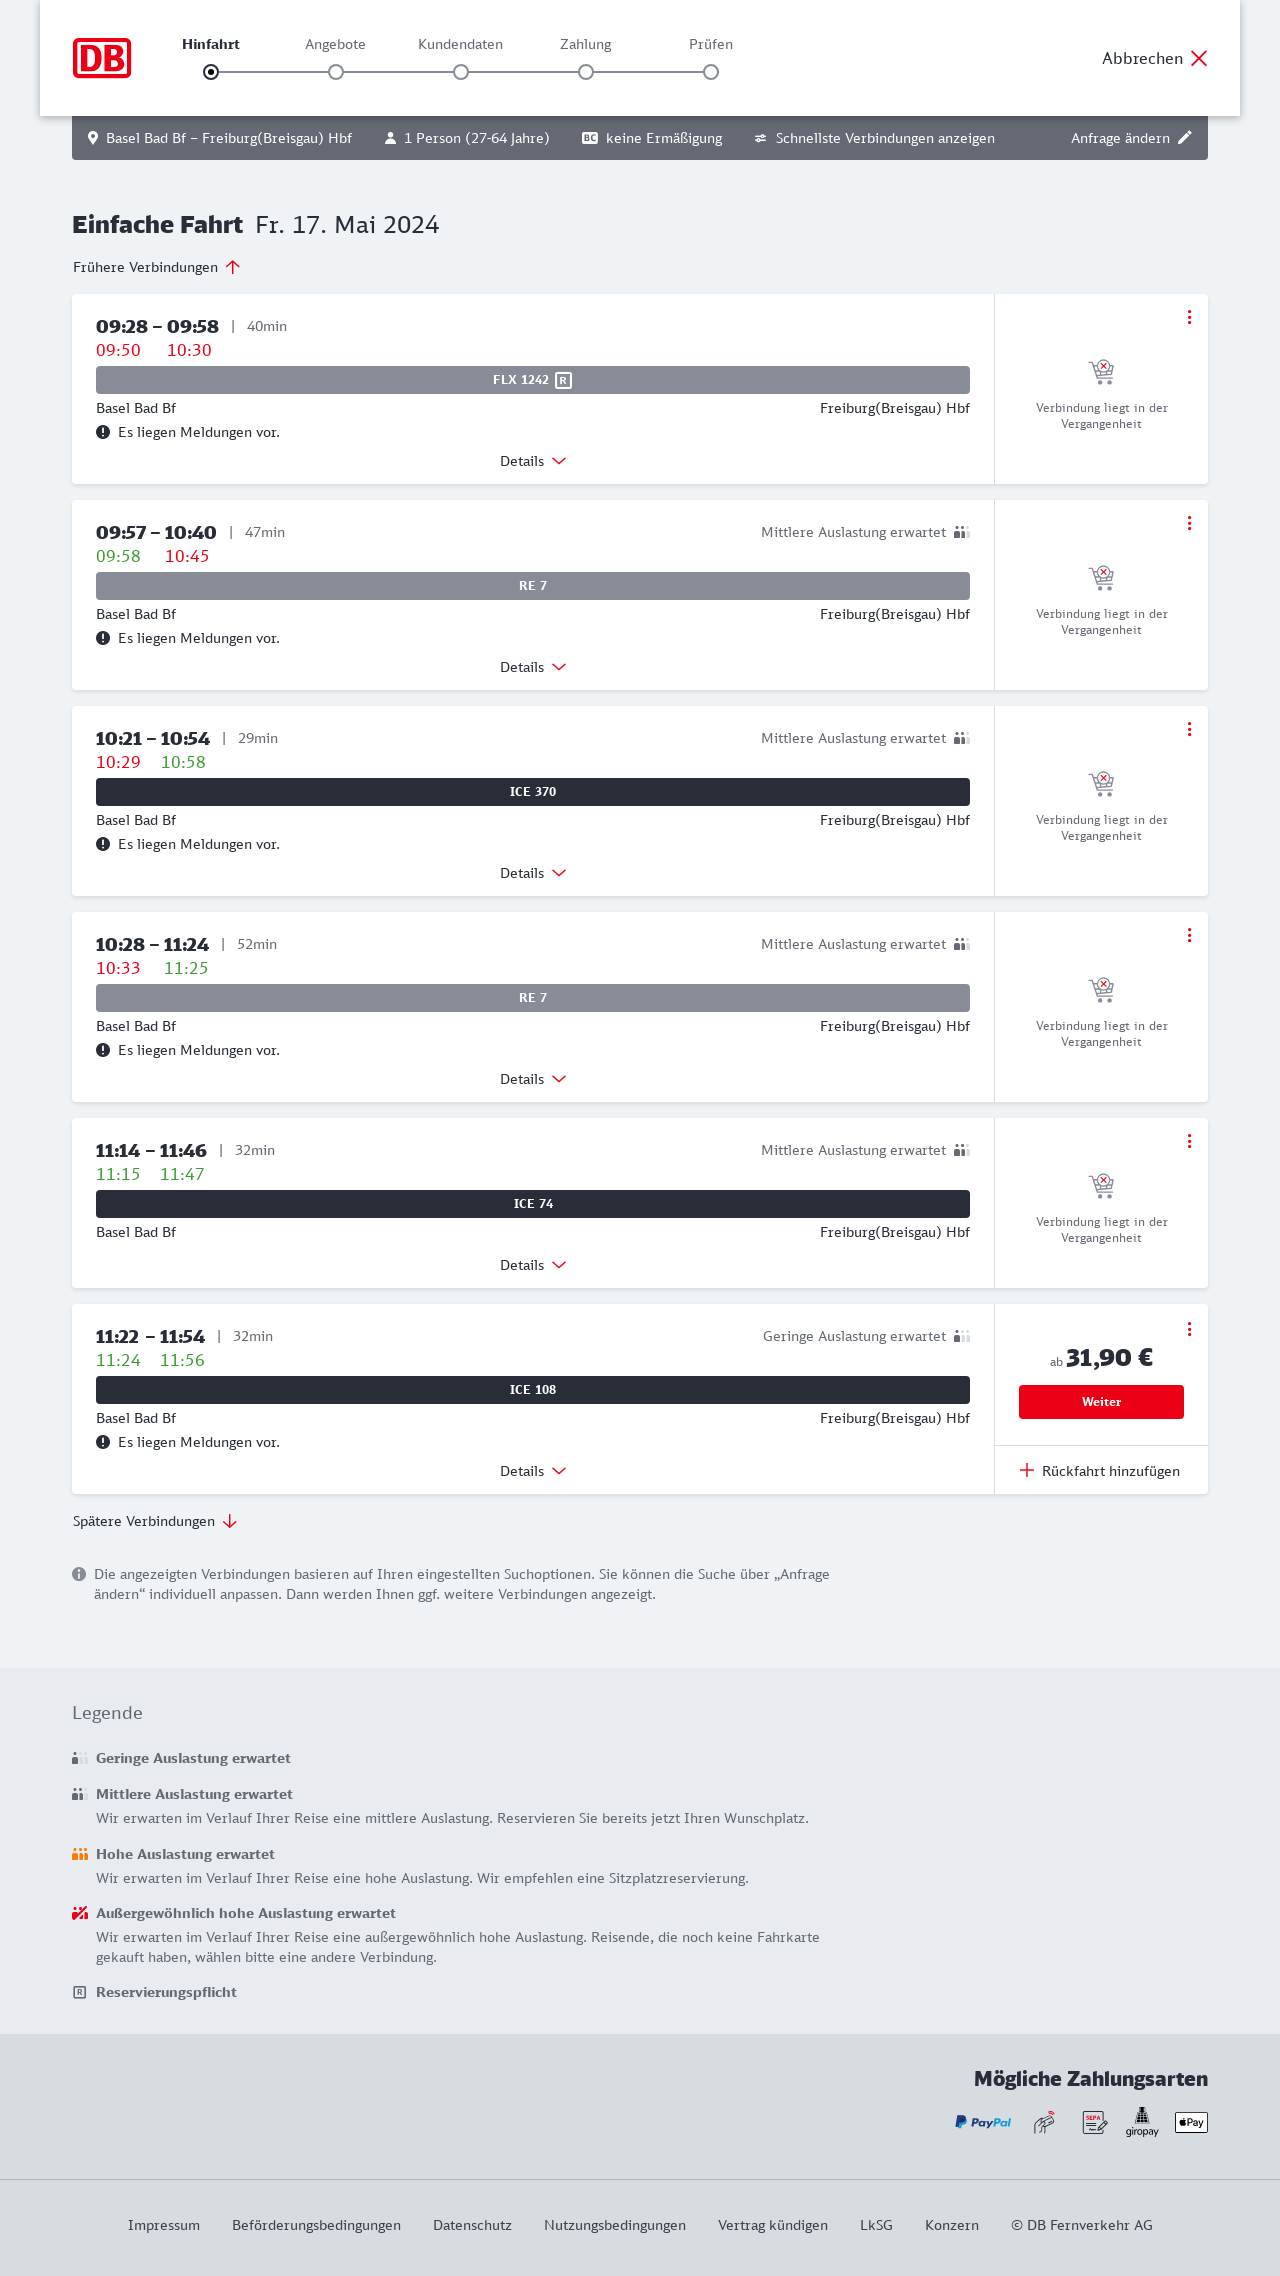Open three-dot menu for FLX 1242 connection

point(1189,317)
